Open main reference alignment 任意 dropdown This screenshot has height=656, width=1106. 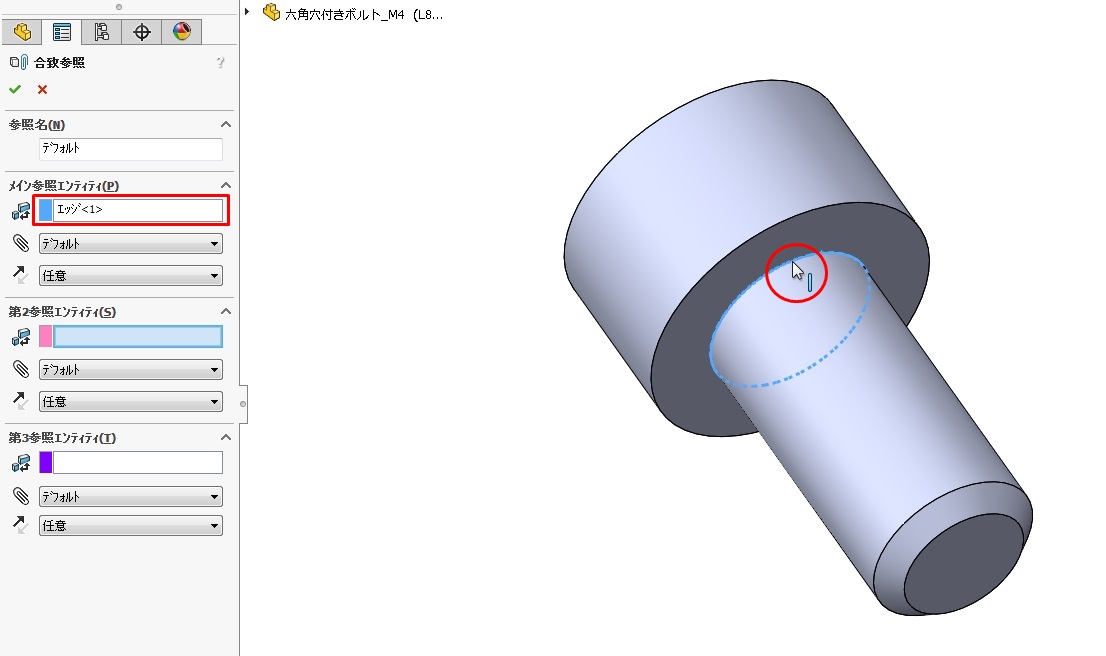pos(130,276)
